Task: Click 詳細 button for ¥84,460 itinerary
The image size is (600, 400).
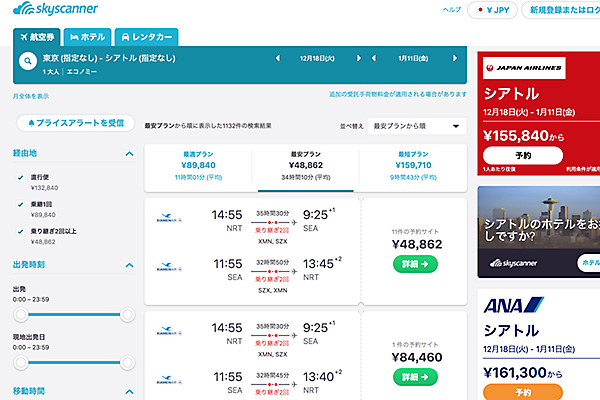Action: point(415,377)
